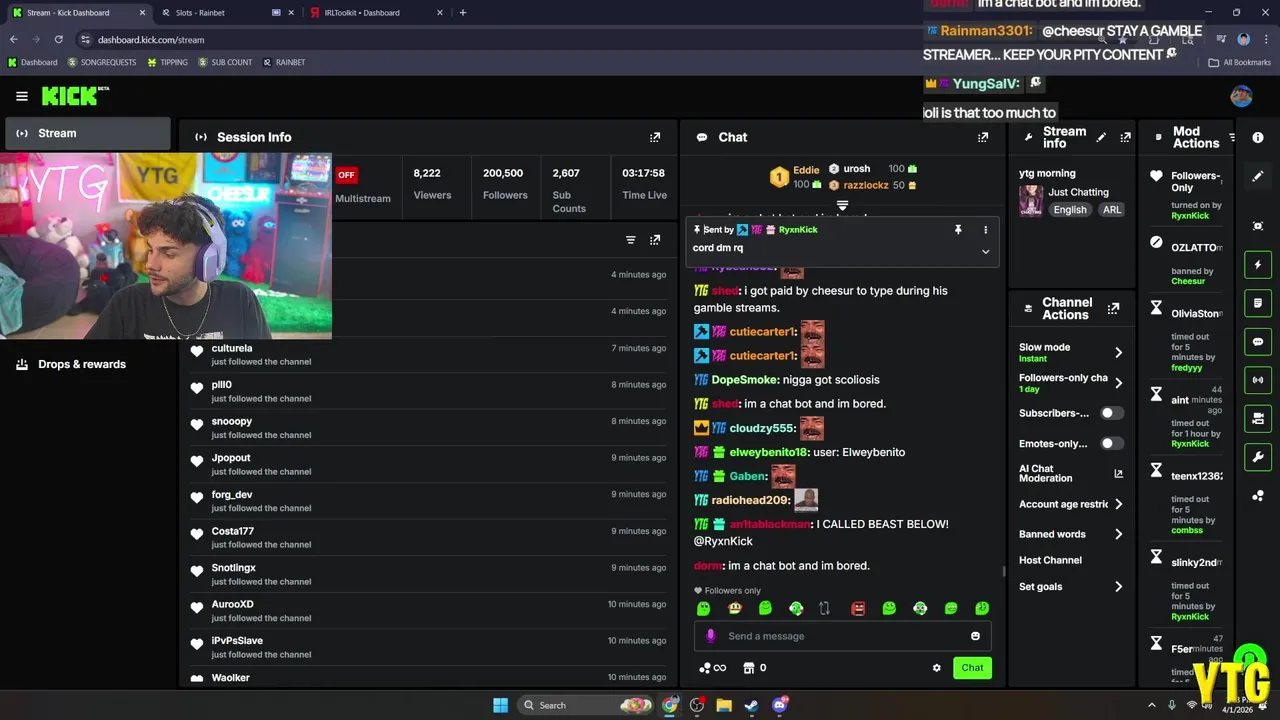Toggle Subscribers-only chat switch
Screen dimensions: 1280x720
point(1112,413)
